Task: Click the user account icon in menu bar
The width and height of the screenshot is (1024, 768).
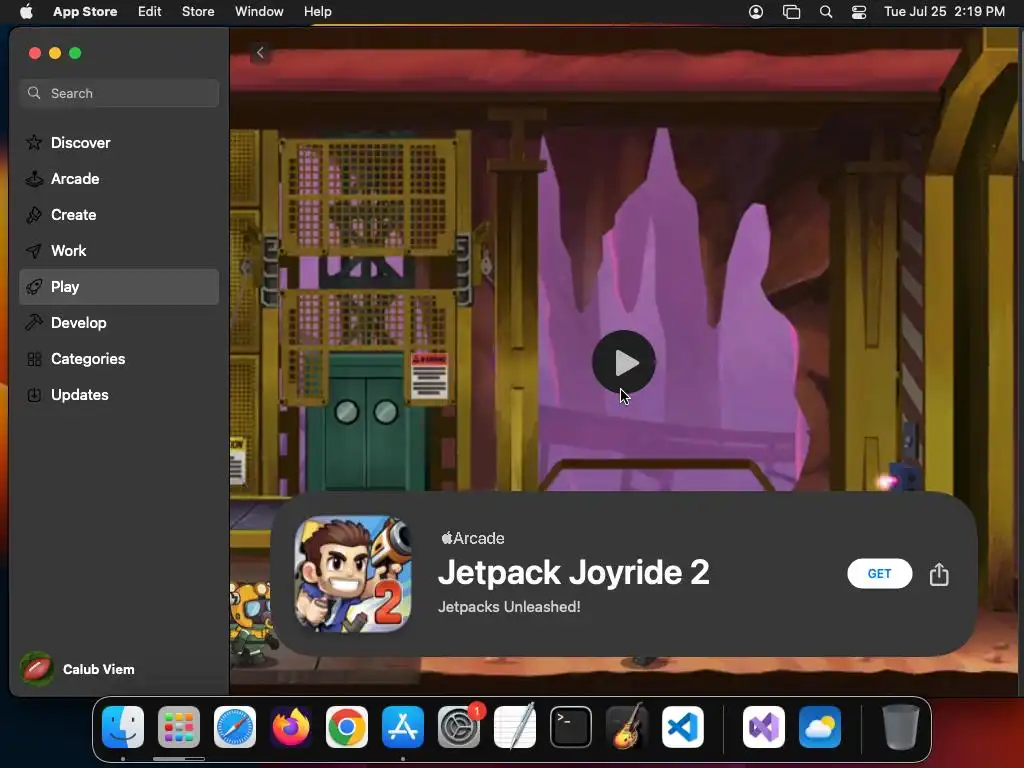Action: (756, 12)
